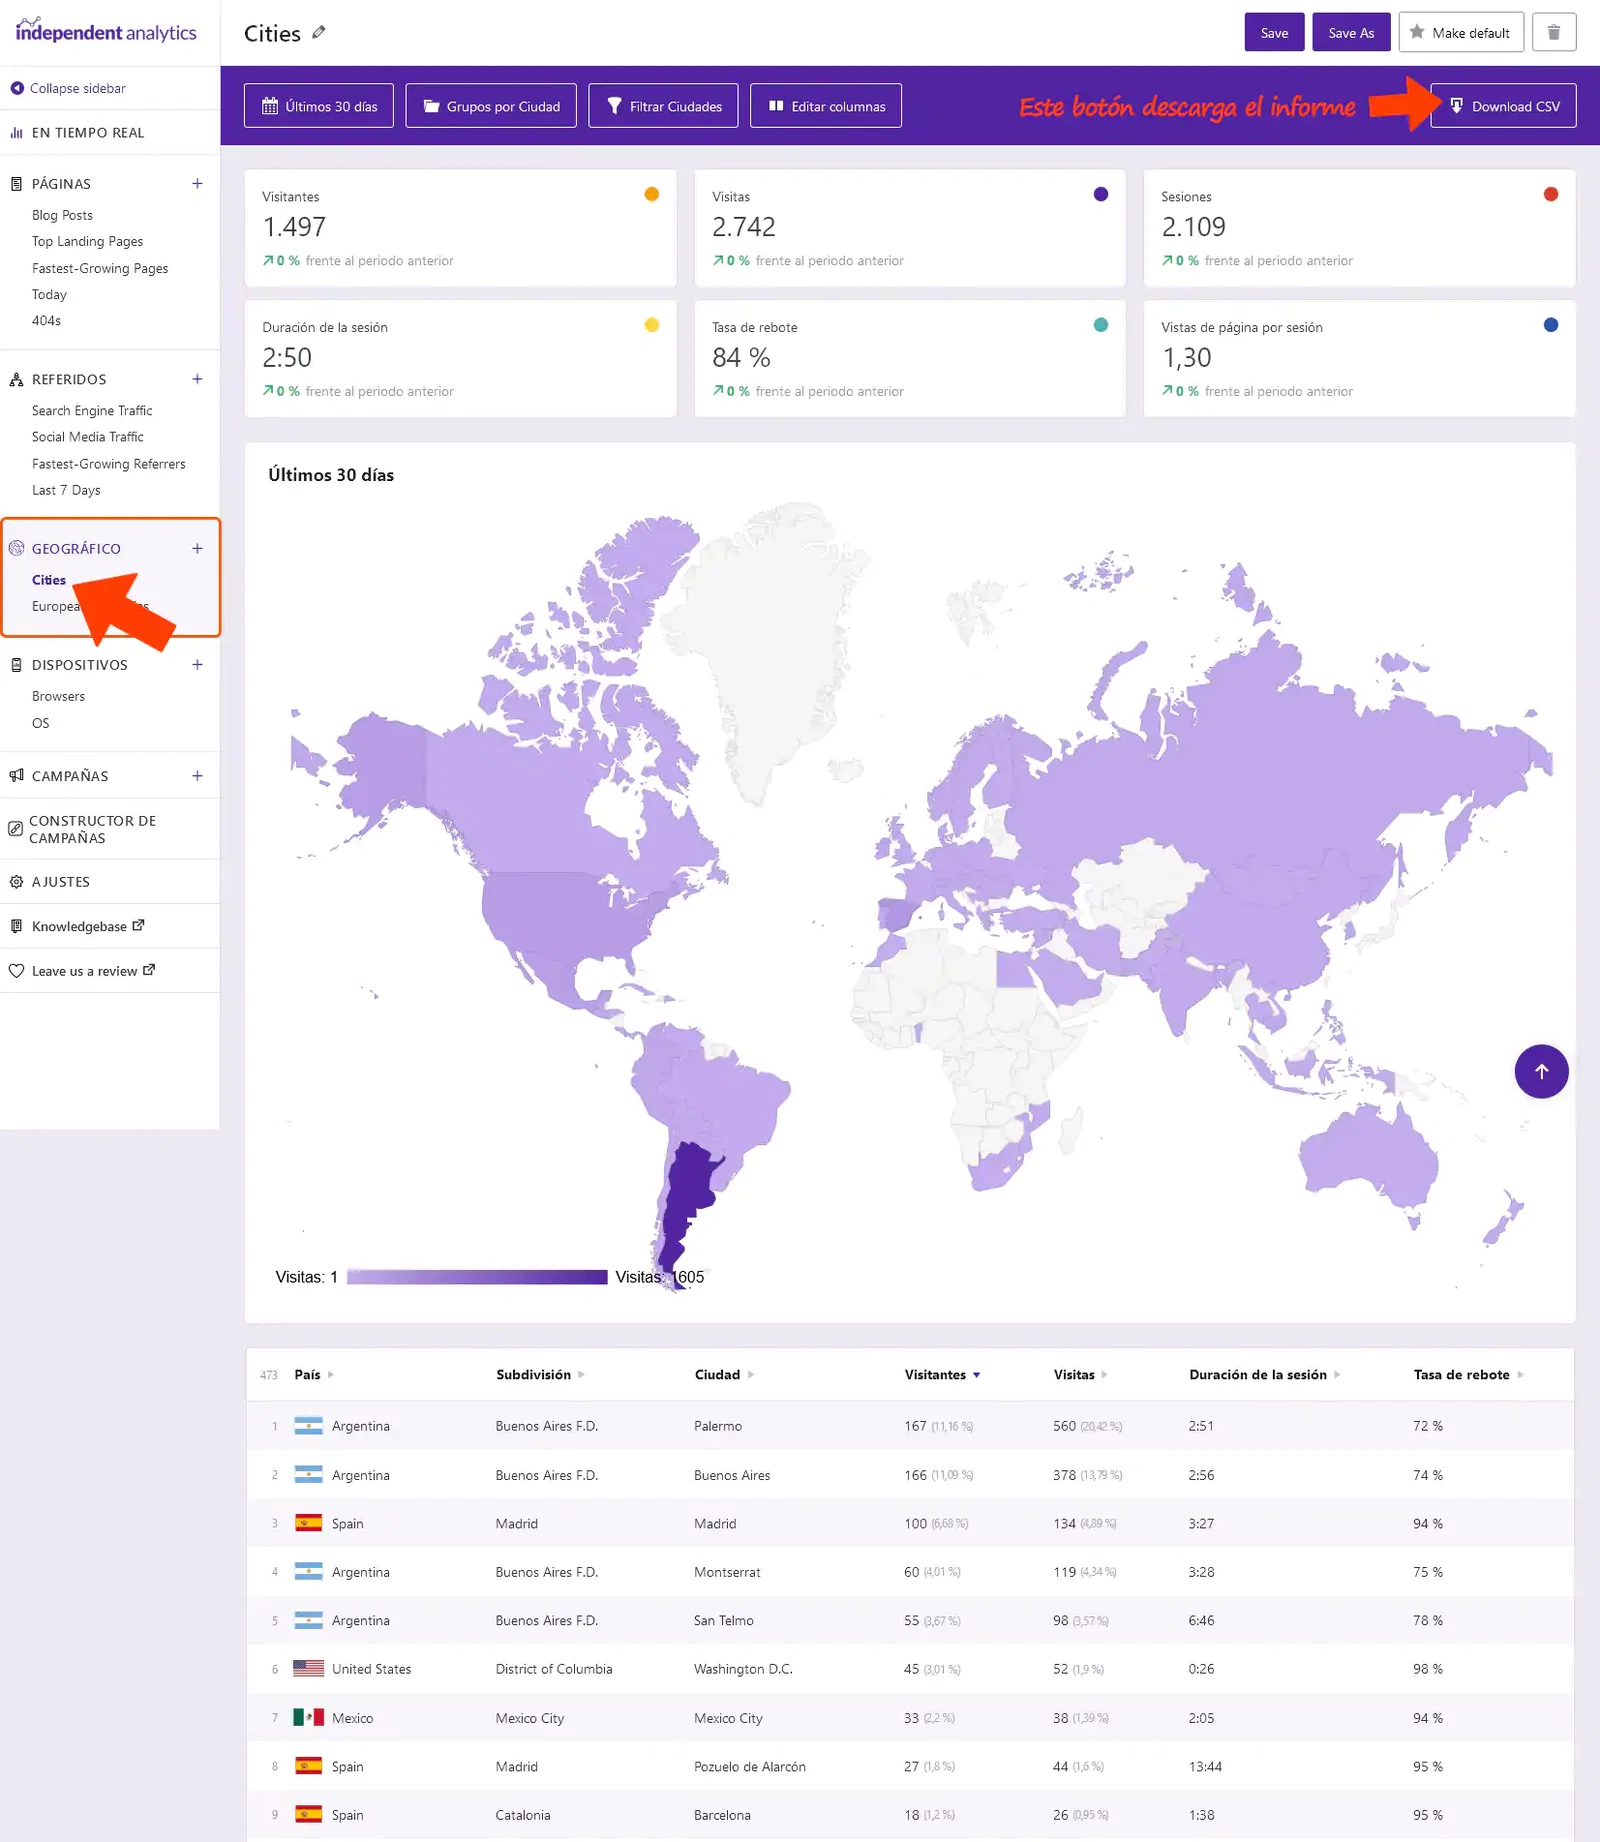Click the funnel icon on Filtrar Ciudades
This screenshot has width=1600, height=1842.
click(x=615, y=106)
